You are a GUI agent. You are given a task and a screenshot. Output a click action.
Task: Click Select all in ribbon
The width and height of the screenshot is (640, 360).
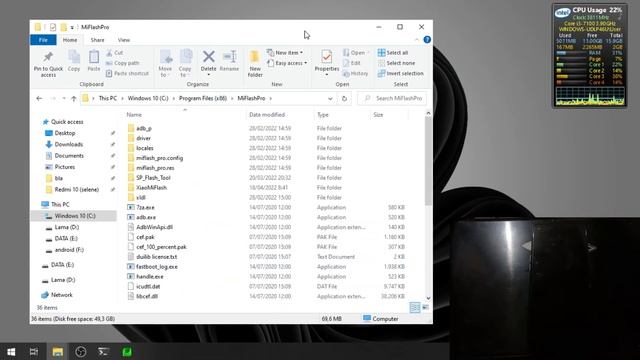point(393,53)
